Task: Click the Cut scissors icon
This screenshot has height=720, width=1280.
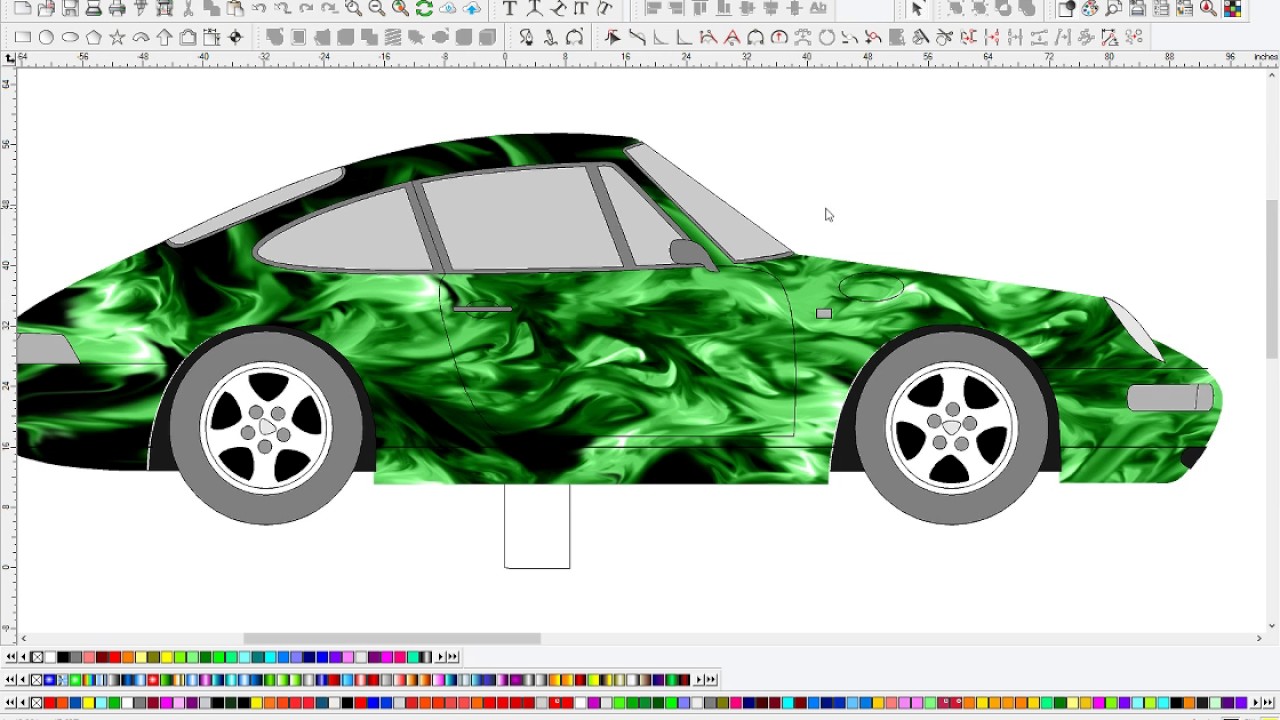Action: pyautogui.click(x=188, y=8)
